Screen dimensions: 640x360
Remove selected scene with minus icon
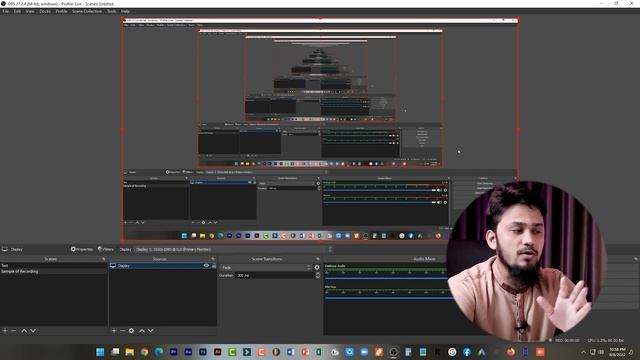tap(13, 331)
